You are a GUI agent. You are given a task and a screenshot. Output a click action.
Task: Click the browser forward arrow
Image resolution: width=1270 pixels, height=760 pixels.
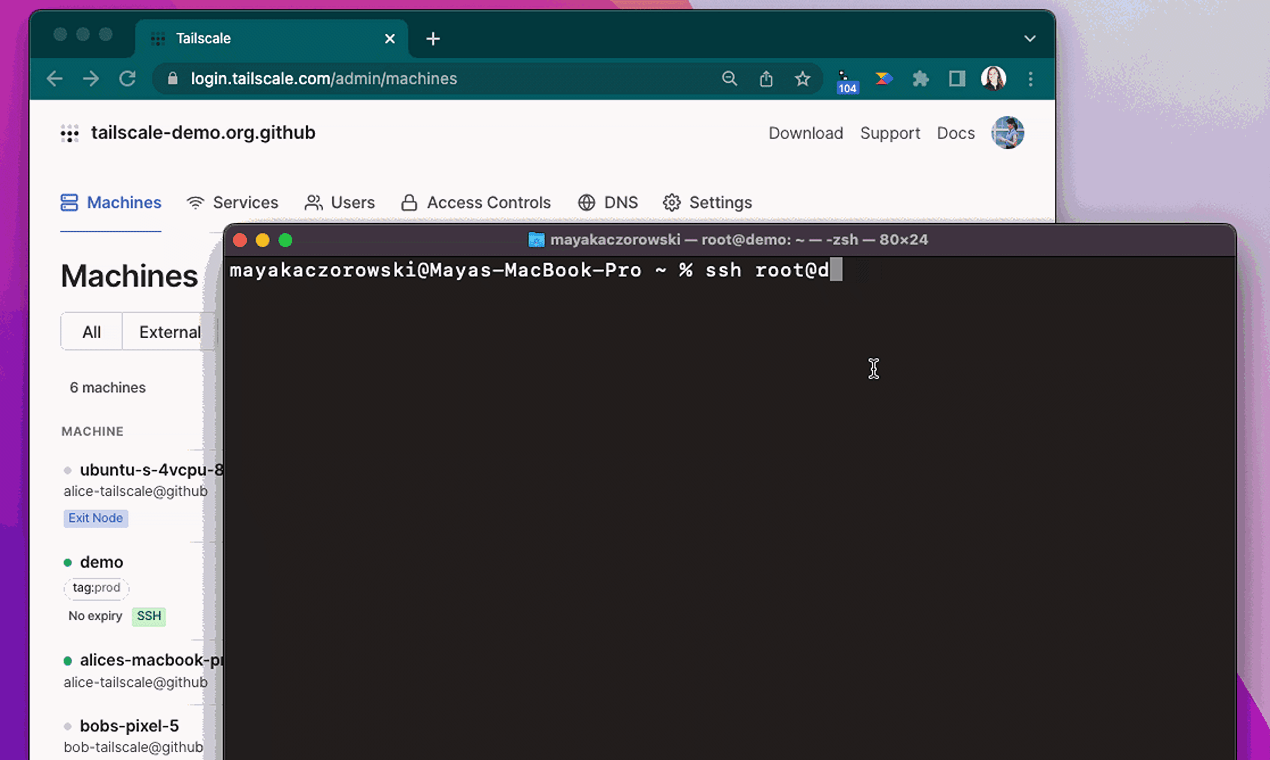pos(91,79)
